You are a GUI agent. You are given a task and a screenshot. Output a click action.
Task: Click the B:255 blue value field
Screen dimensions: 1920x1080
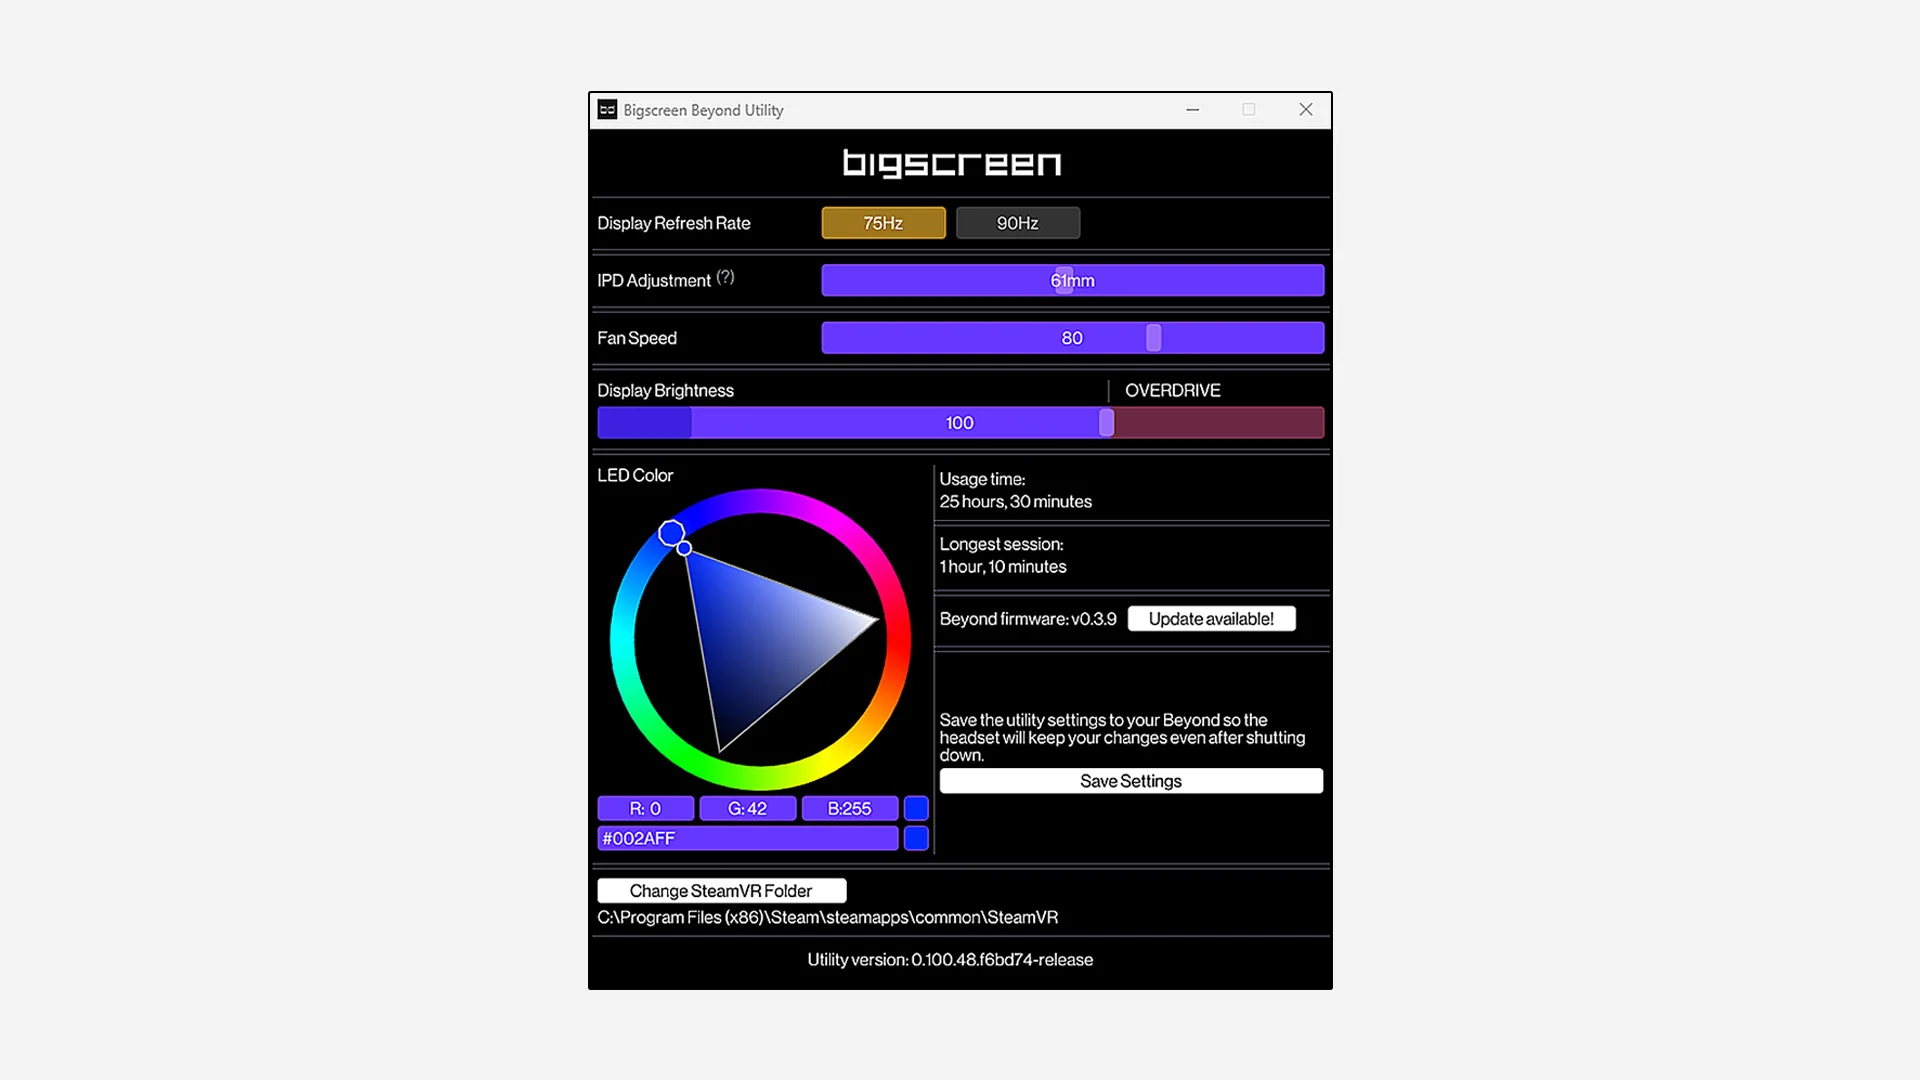point(849,808)
